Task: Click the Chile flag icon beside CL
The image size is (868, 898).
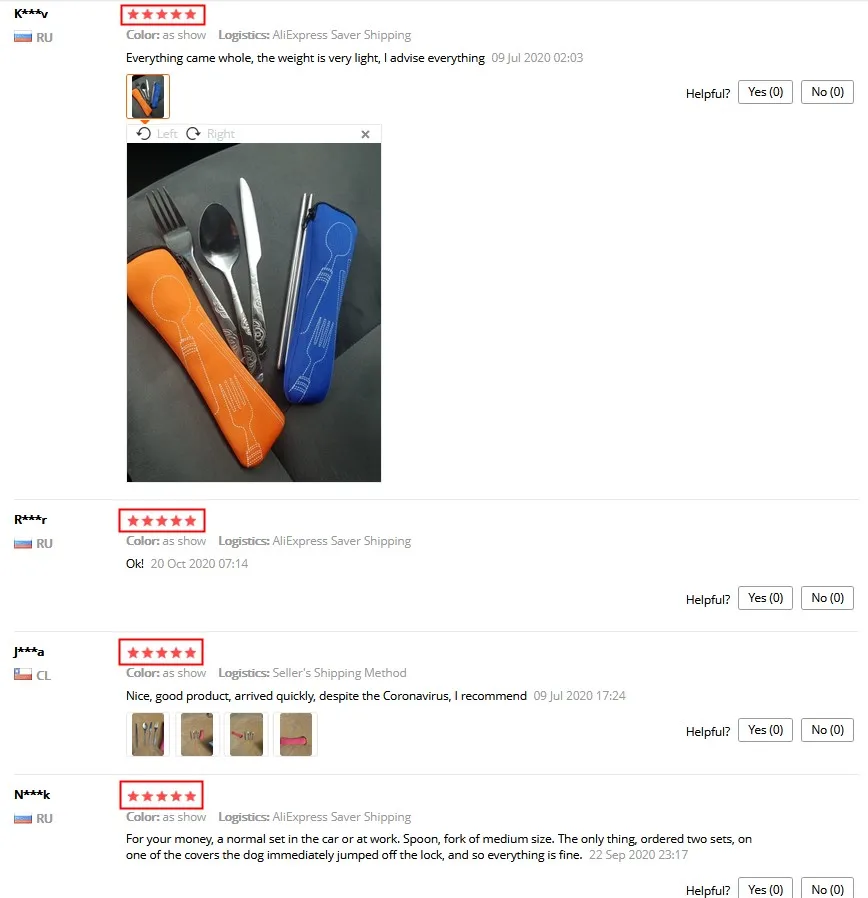Action: (x=23, y=675)
